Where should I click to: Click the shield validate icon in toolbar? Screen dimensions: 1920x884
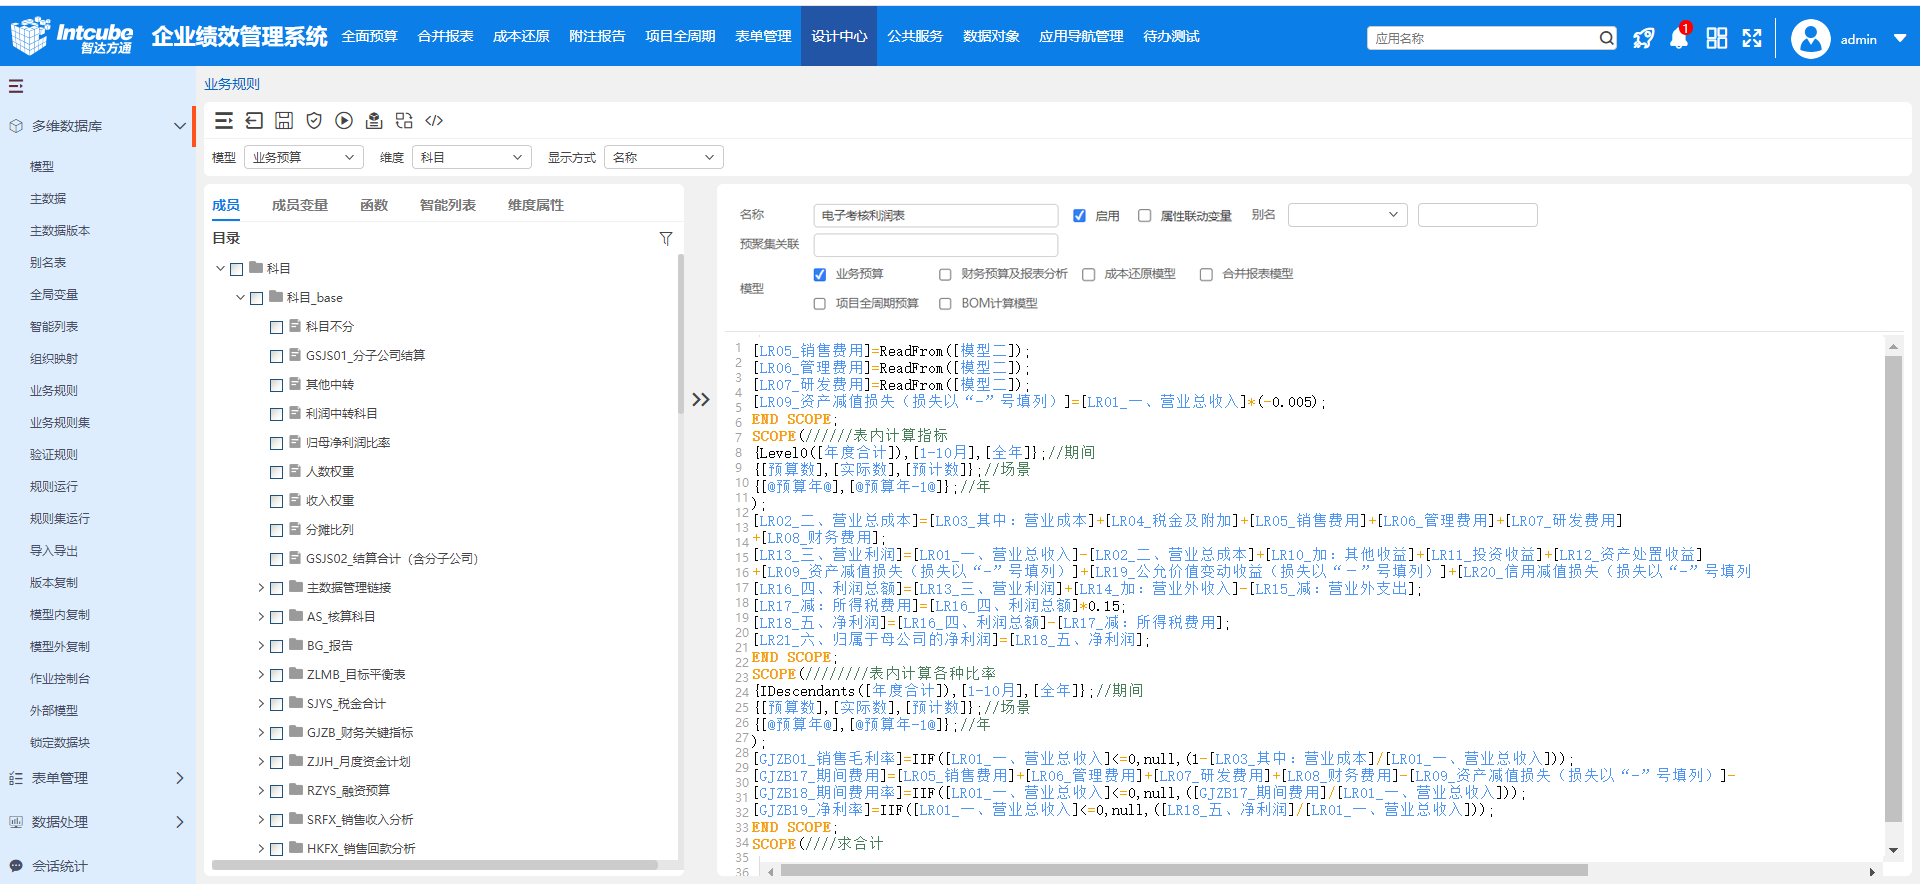(x=314, y=121)
